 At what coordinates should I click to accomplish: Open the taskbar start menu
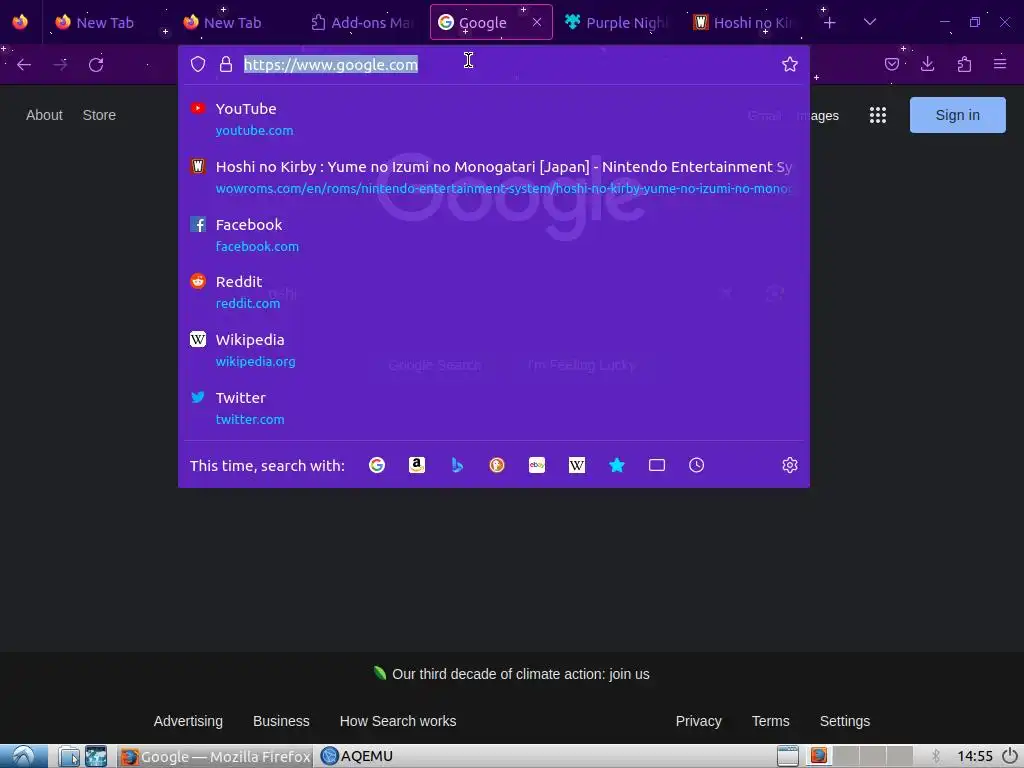click(24, 756)
